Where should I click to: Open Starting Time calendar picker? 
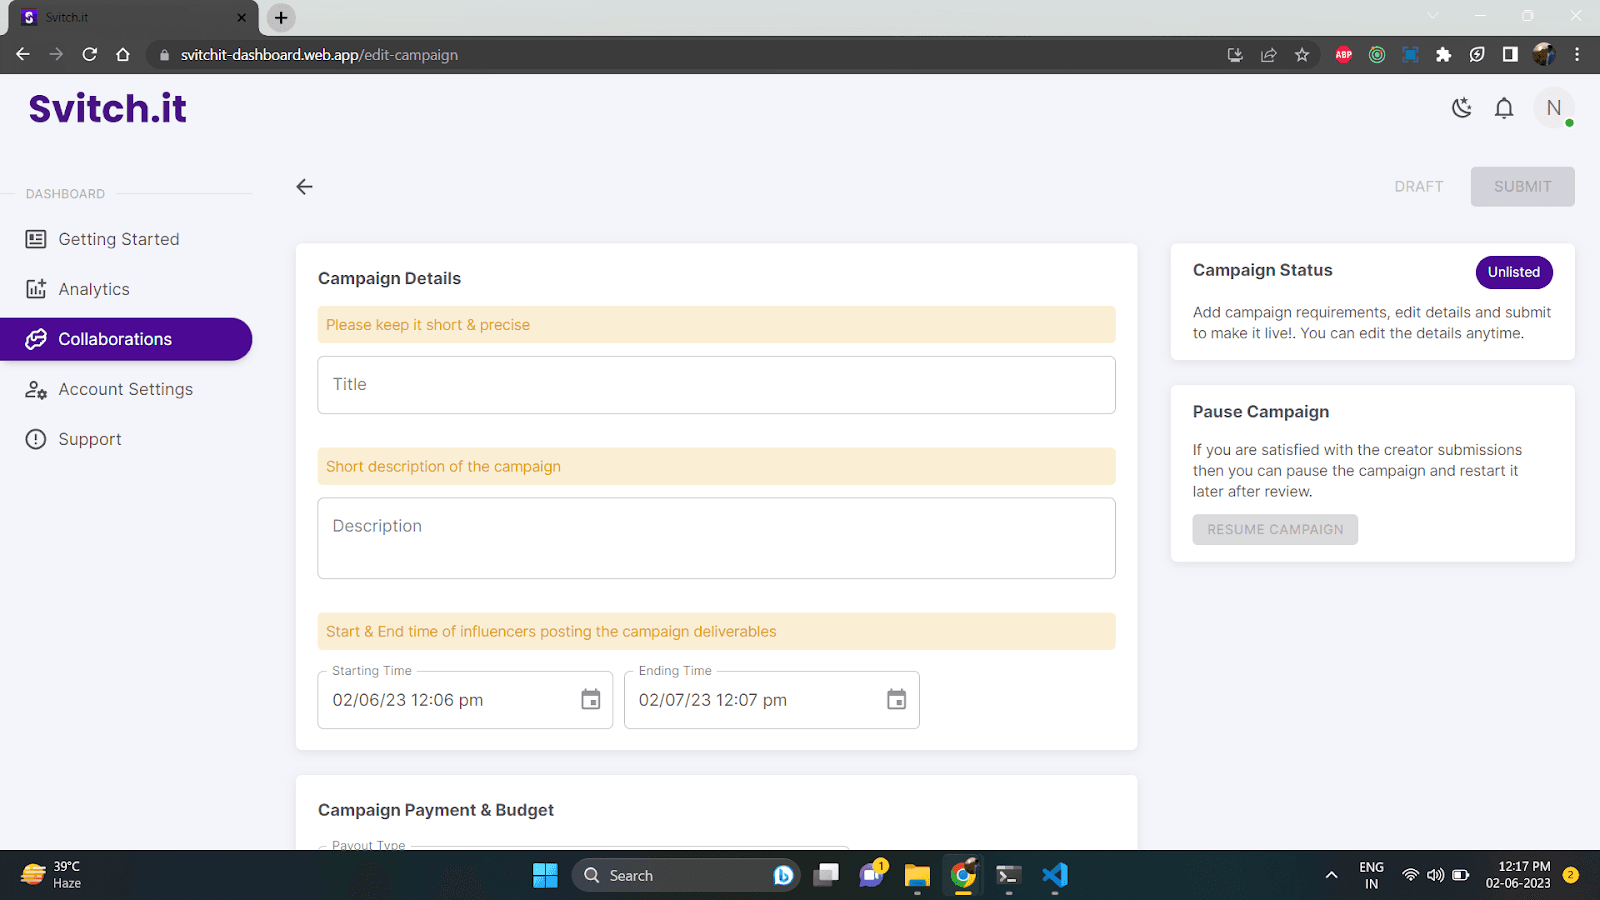click(591, 700)
